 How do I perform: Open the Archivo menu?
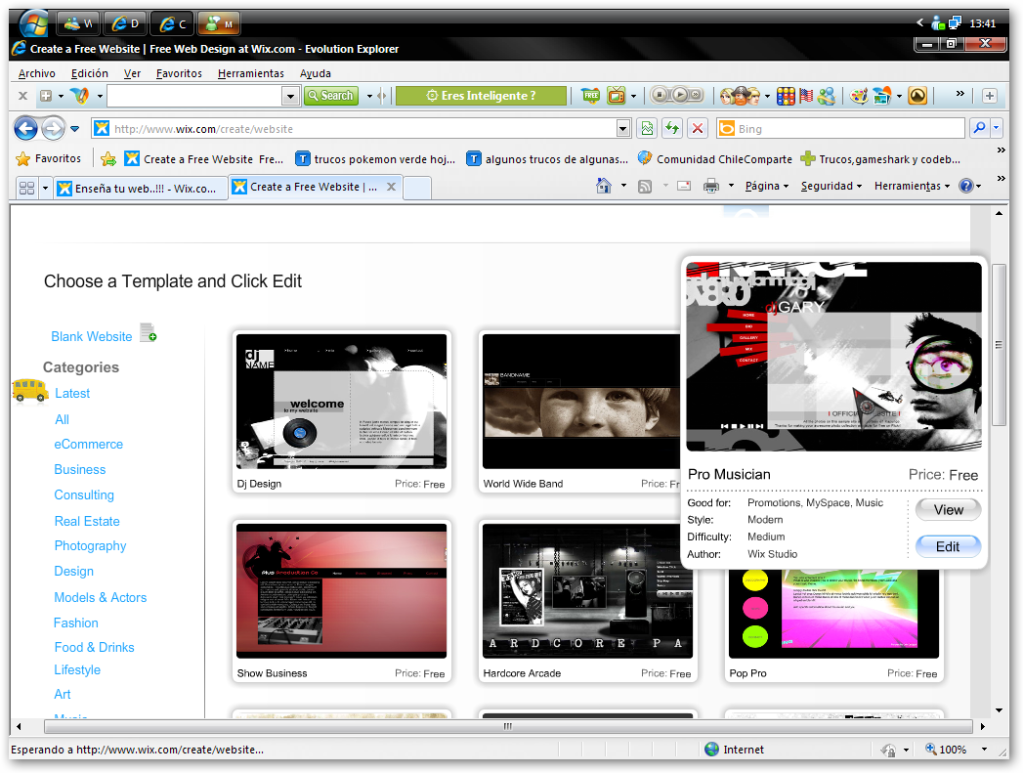tap(37, 74)
